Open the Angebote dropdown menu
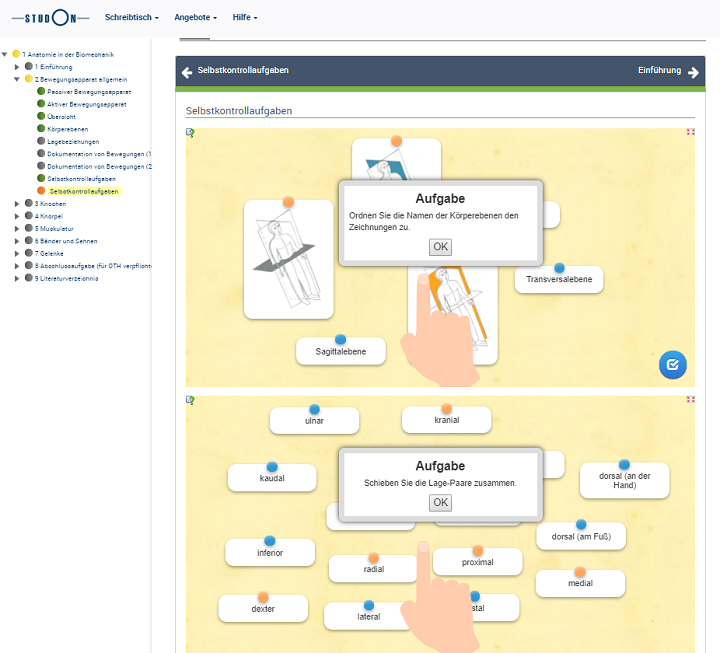The width and height of the screenshot is (720, 653). coord(195,18)
